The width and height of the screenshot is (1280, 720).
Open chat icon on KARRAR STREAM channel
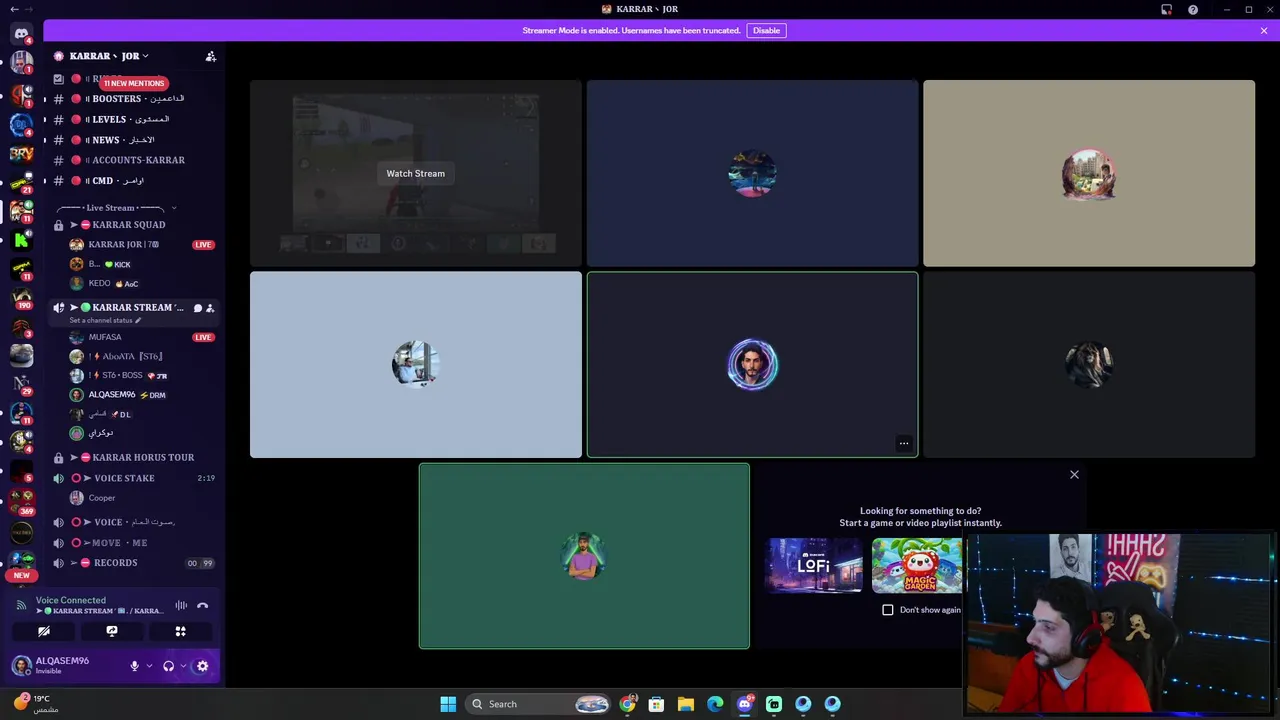pyautogui.click(x=197, y=308)
